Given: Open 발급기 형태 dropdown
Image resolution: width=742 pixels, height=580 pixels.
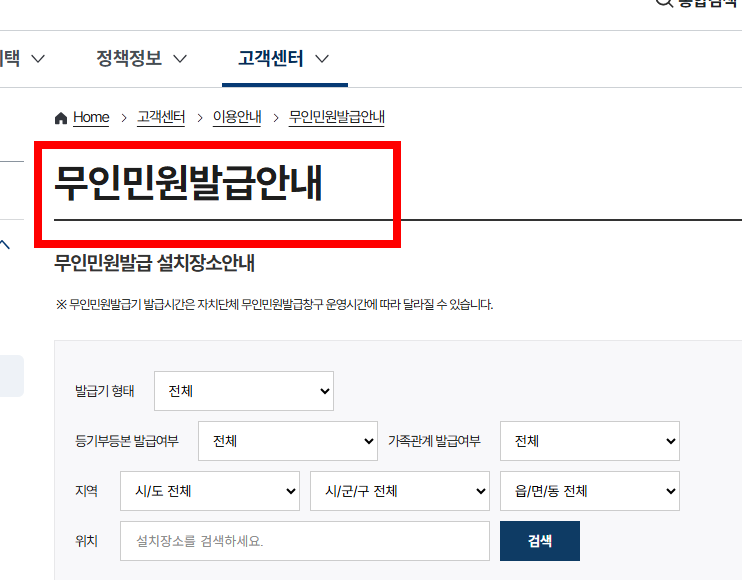Looking at the screenshot, I should 244,391.
